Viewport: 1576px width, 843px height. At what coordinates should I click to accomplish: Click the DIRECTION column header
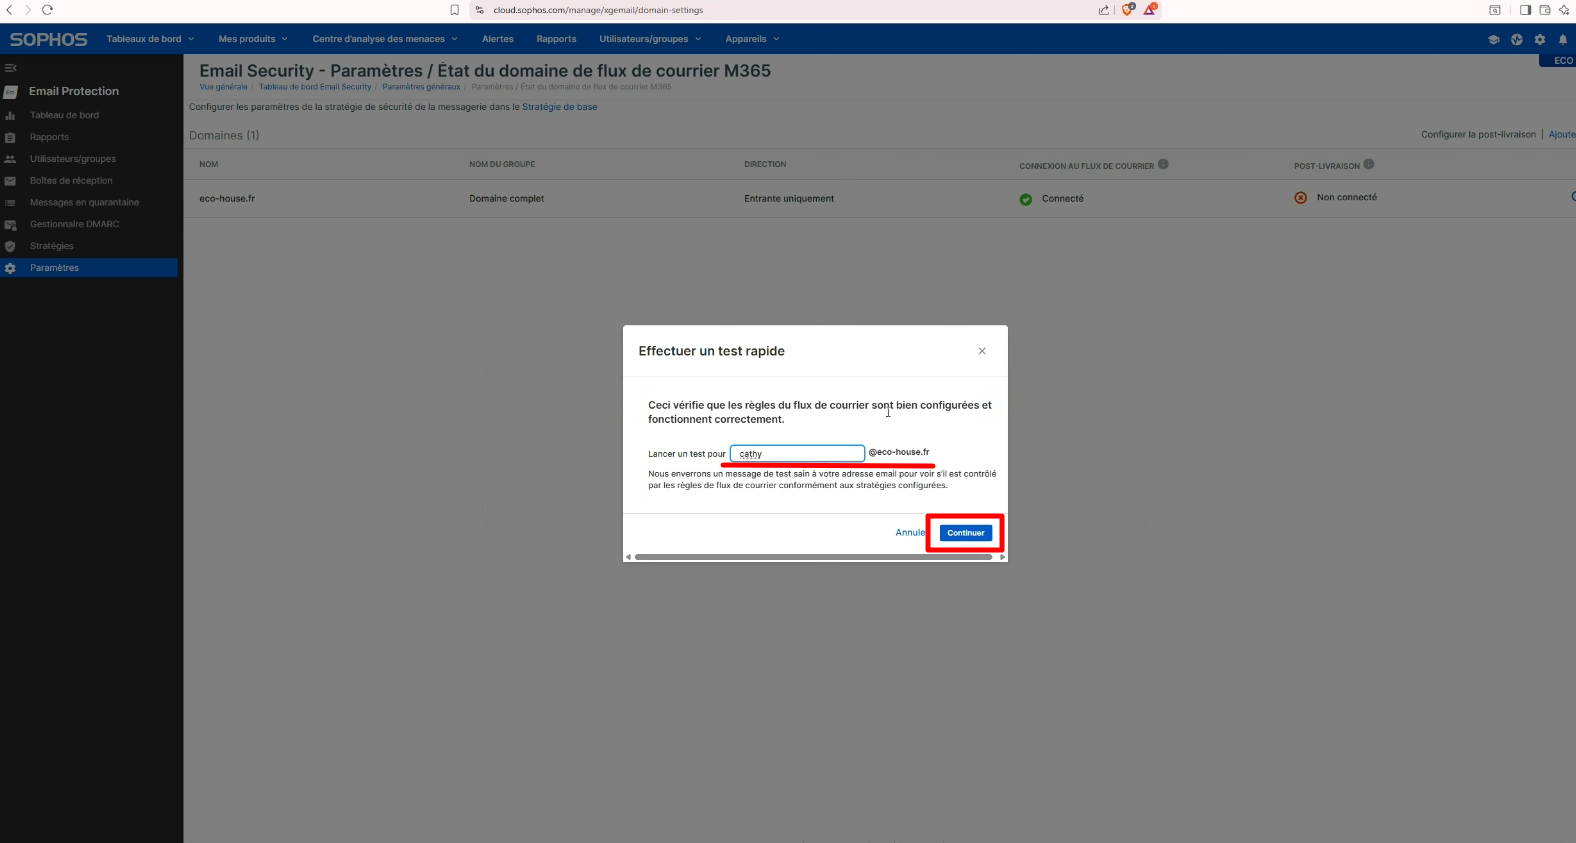pos(765,164)
